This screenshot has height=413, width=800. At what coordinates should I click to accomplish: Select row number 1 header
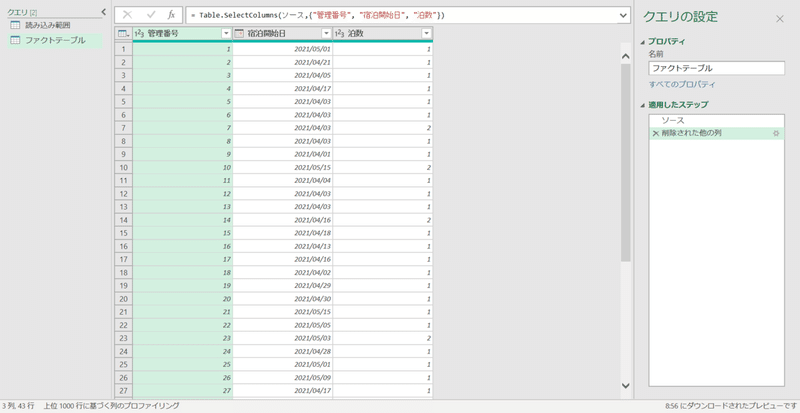[x=123, y=49]
